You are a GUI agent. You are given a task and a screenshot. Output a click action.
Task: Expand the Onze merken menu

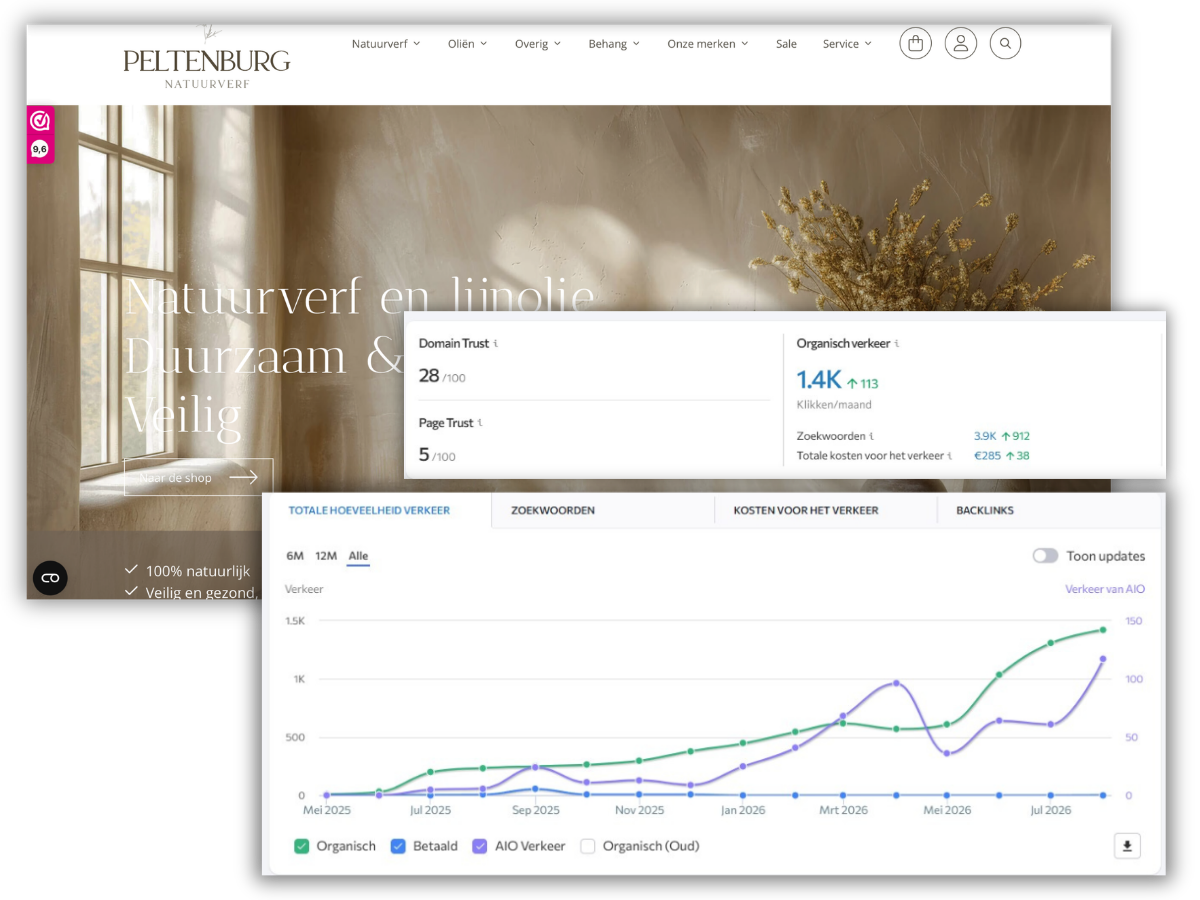click(708, 44)
